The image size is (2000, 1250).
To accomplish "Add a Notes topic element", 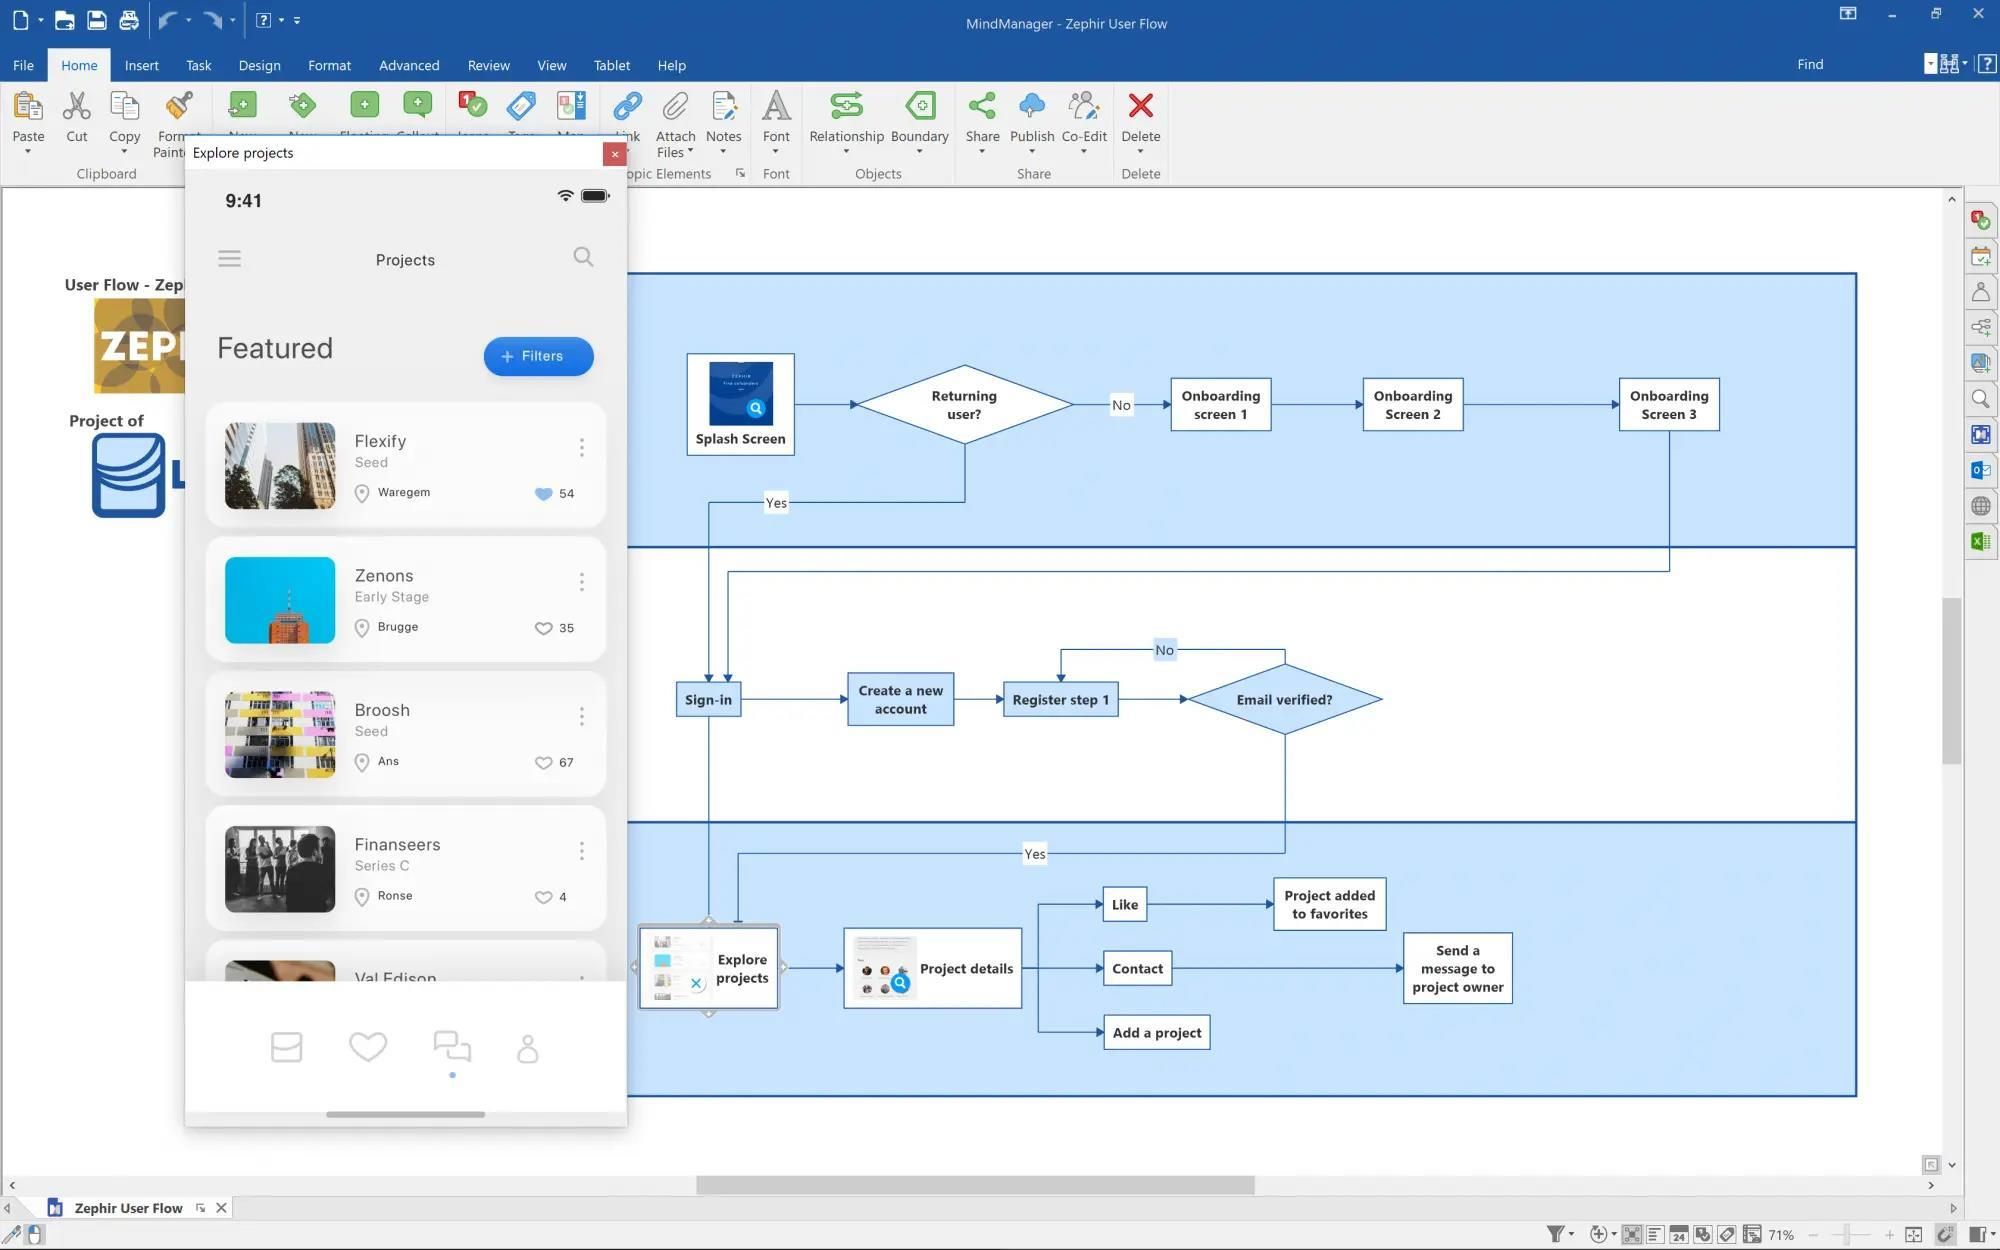I will click(x=724, y=115).
